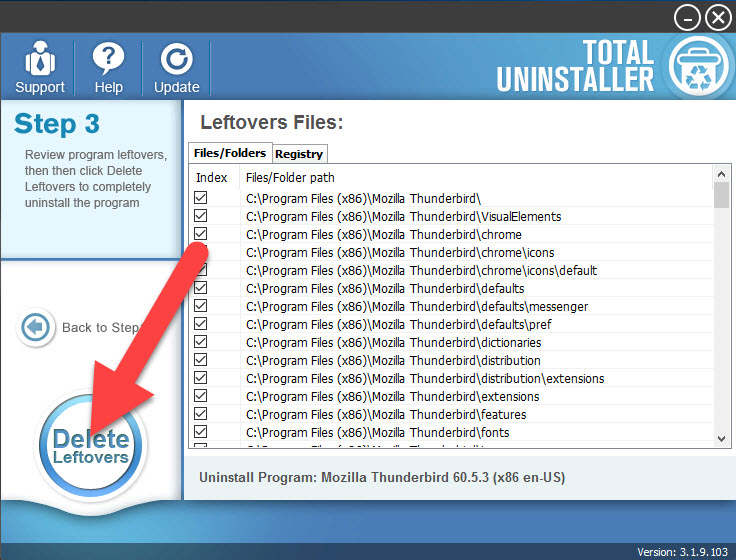Click the leftovers list scrollbar thumb
Image resolution: width=736 pixels, height=560 pixels.
pos(721,195)
